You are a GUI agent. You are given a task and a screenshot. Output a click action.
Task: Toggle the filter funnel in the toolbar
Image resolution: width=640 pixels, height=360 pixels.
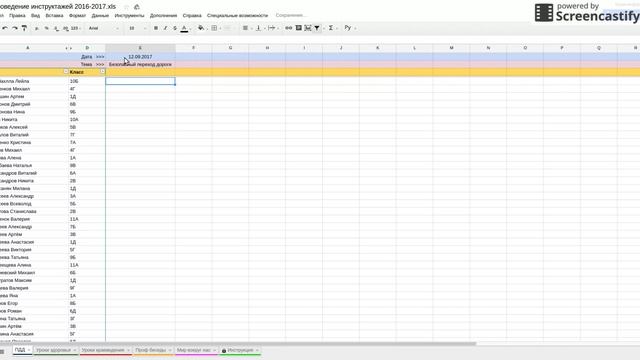(x=317, y=28)
